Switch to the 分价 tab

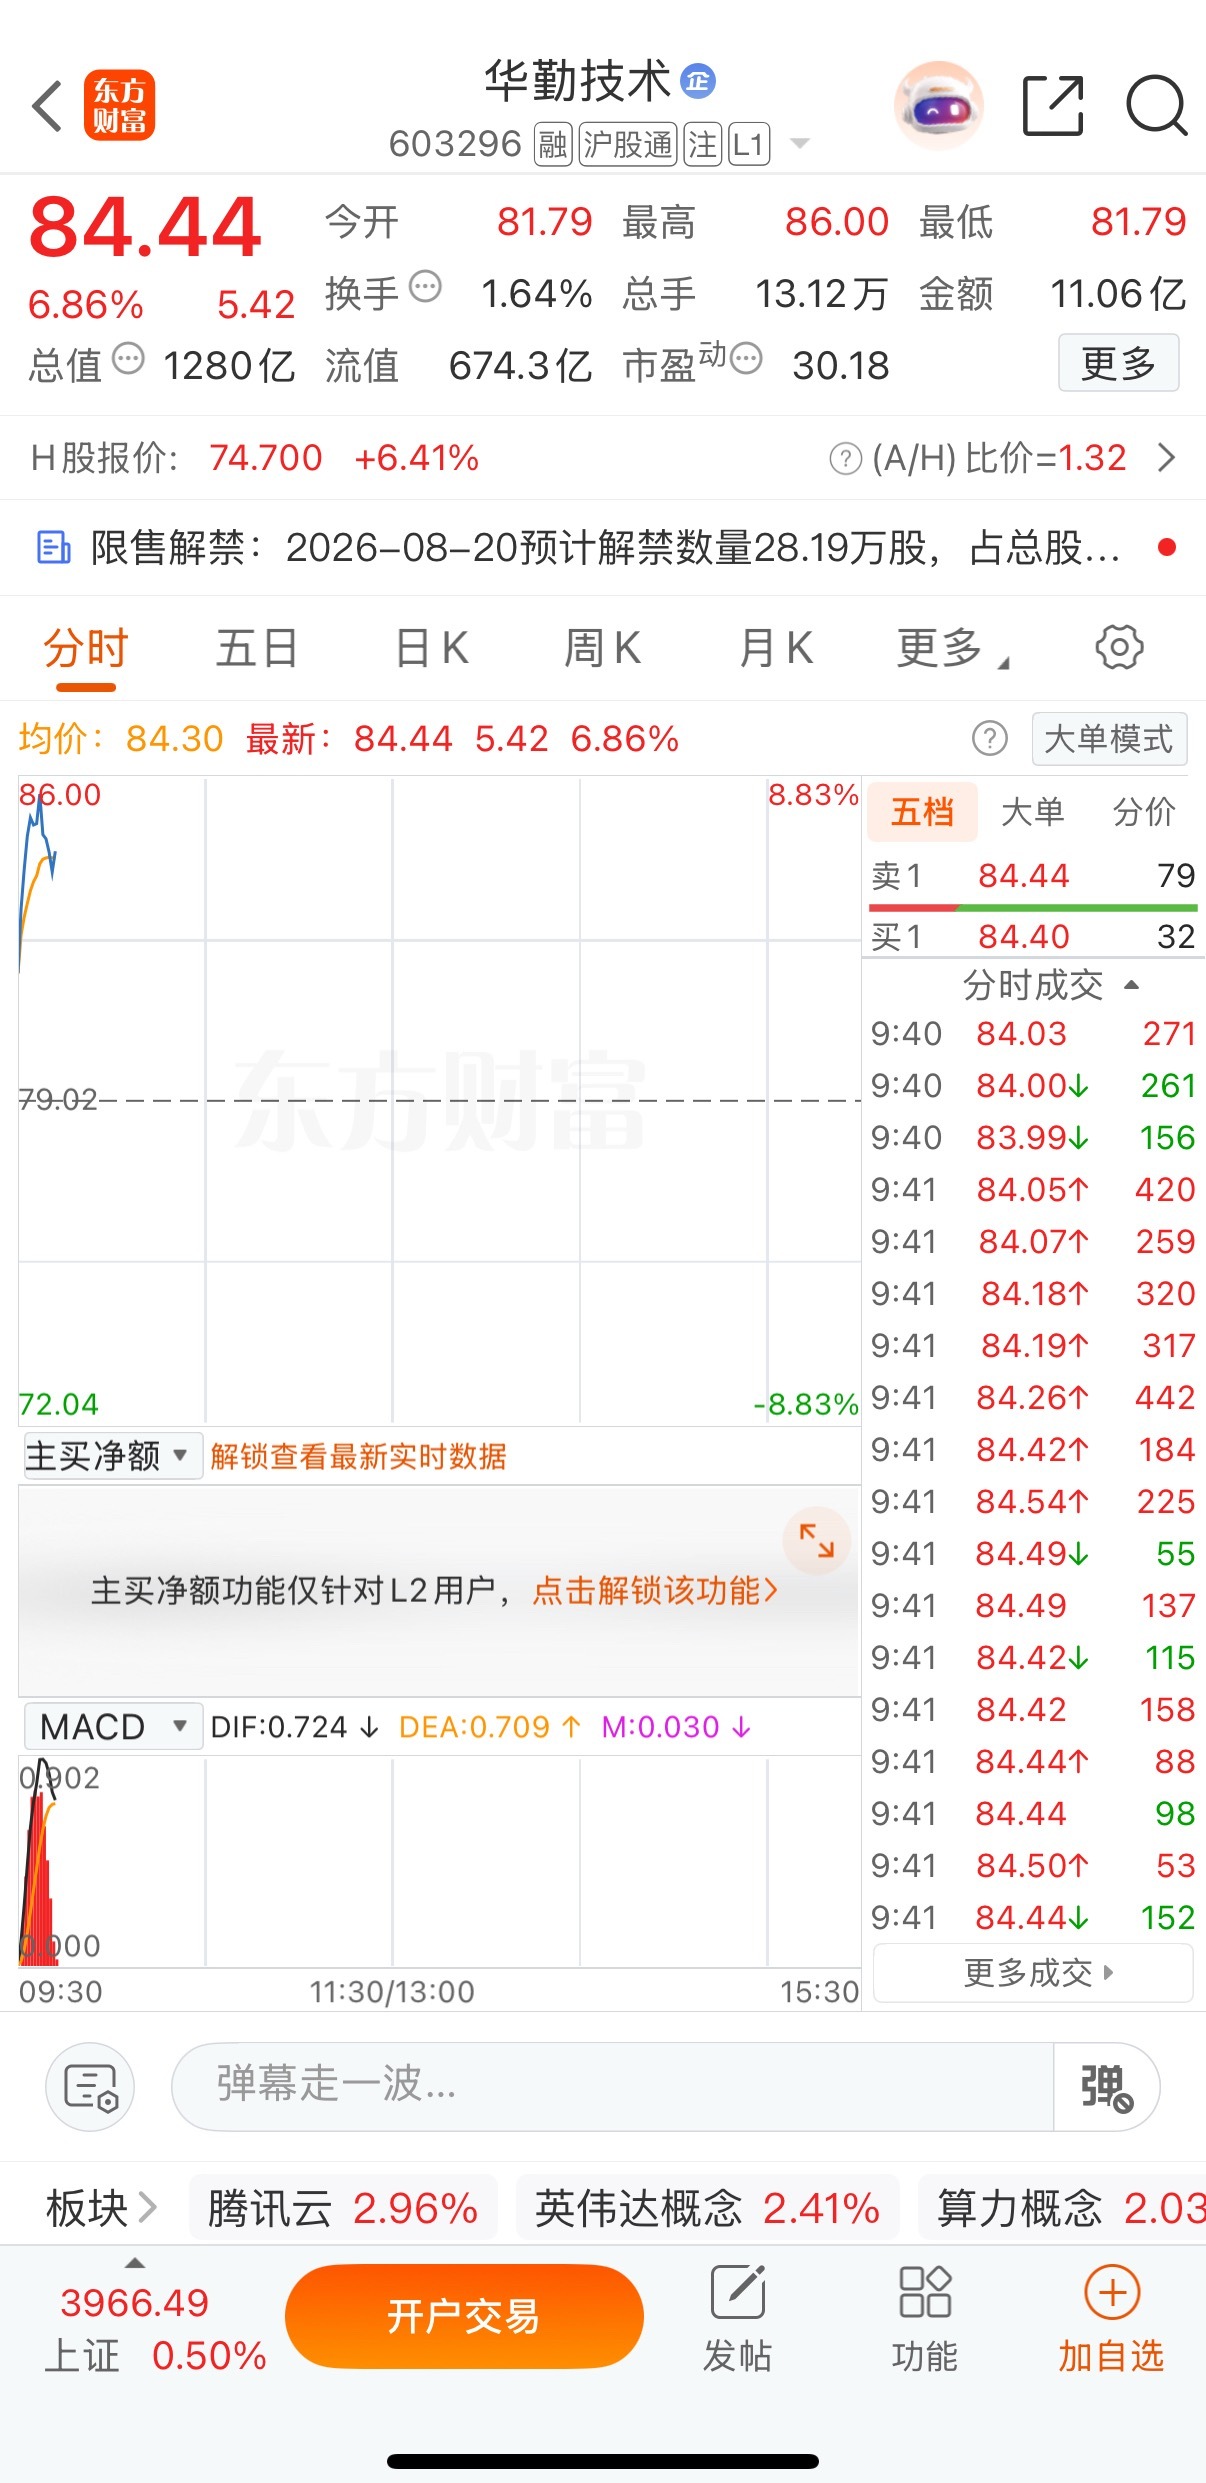[x=1144, y=812]
